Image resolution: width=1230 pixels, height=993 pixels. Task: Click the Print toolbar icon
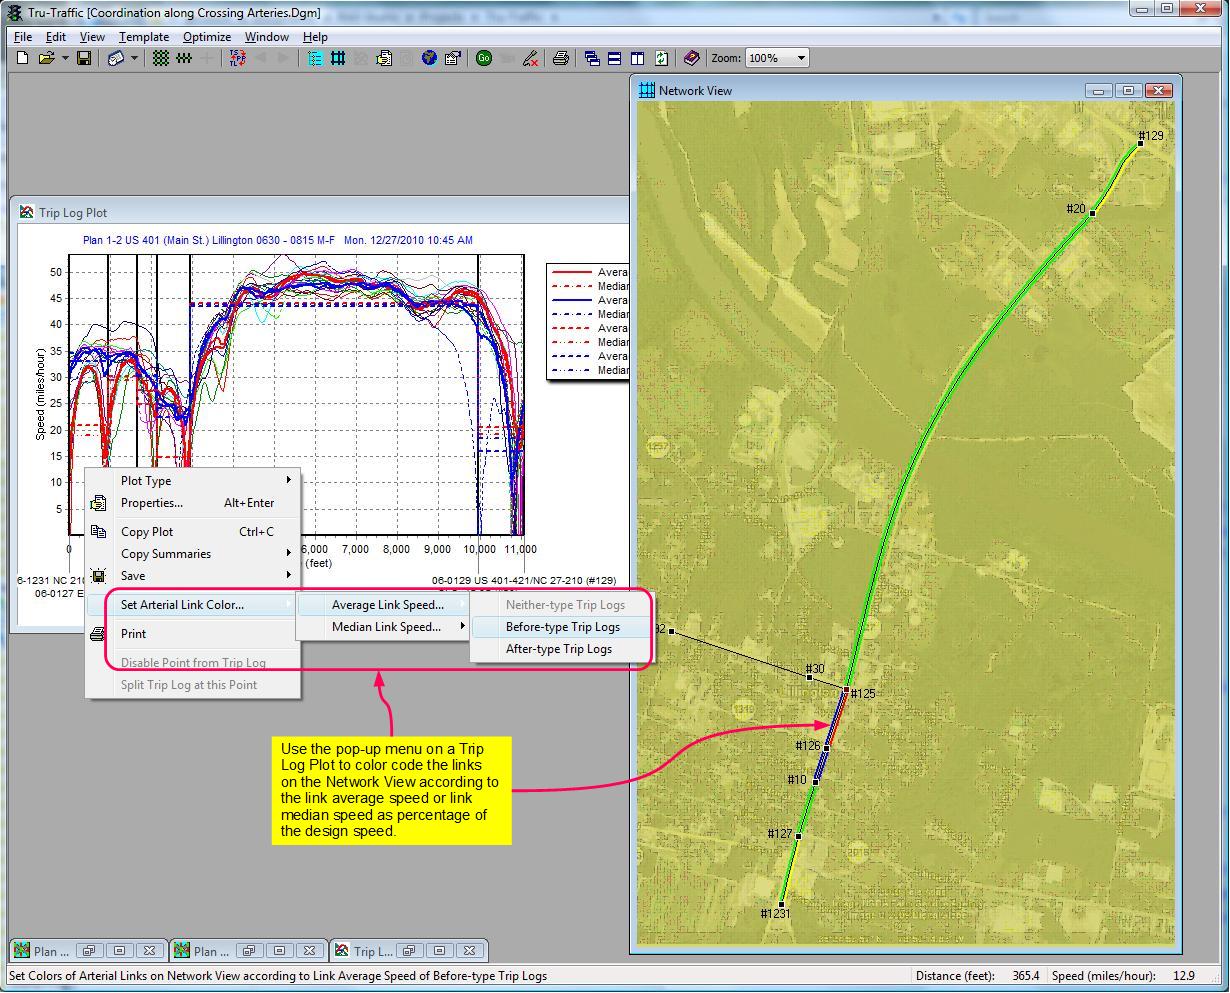point(560,58)
